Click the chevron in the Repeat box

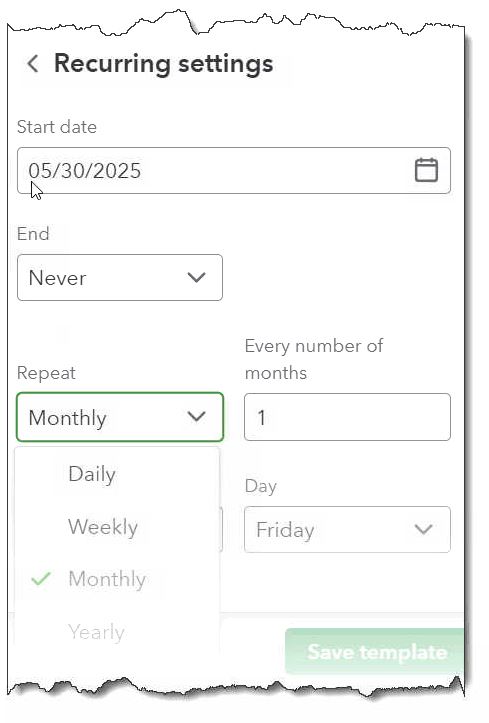coord(196,417)
